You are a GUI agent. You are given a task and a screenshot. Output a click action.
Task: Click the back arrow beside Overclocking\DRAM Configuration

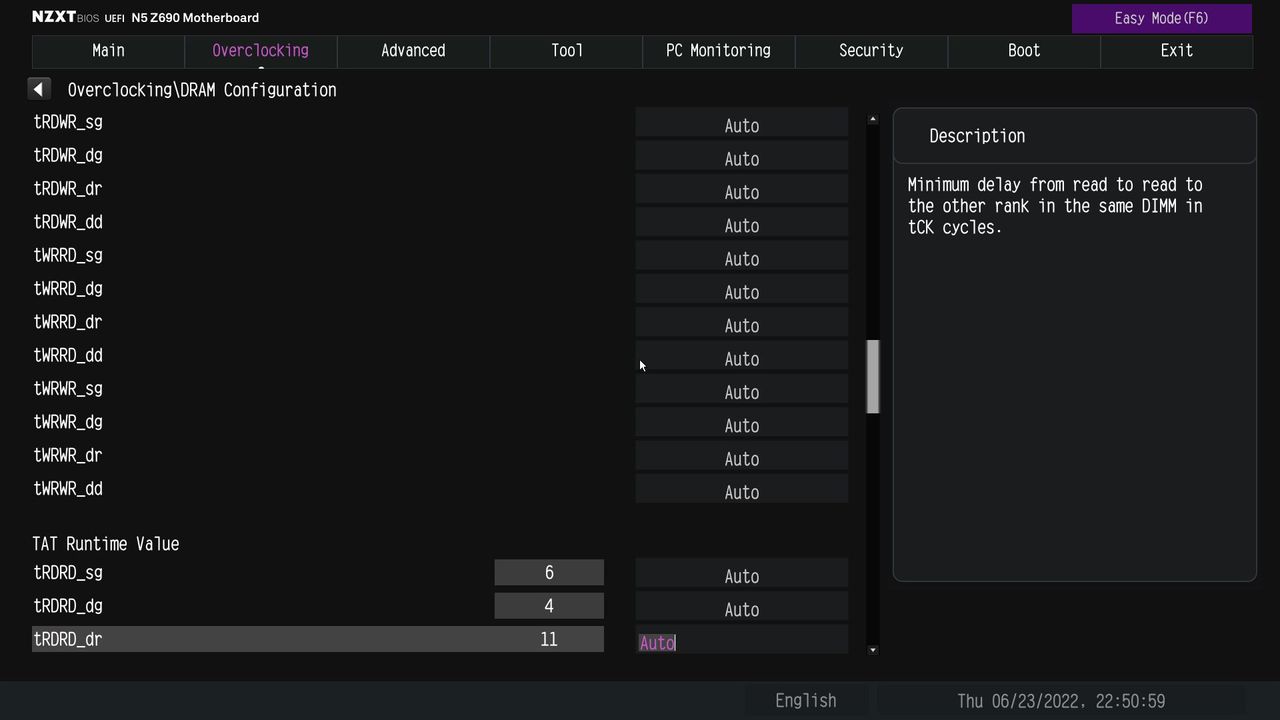tap(38, 89)
